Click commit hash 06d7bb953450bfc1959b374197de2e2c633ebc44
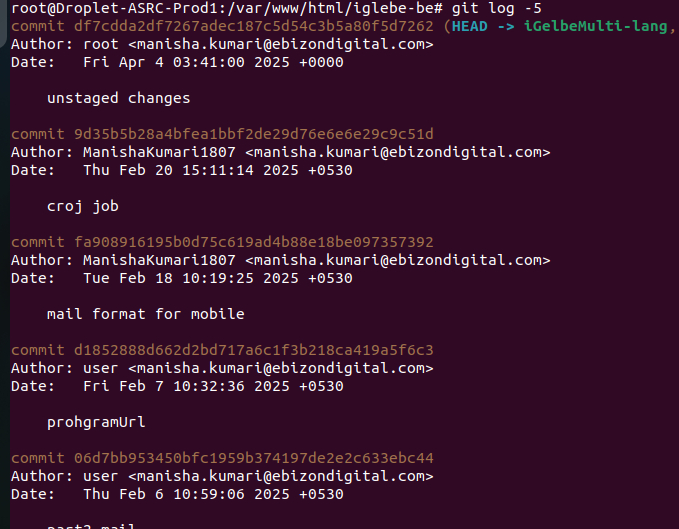Screen dimensions: 679x529 tap(254, 458)
